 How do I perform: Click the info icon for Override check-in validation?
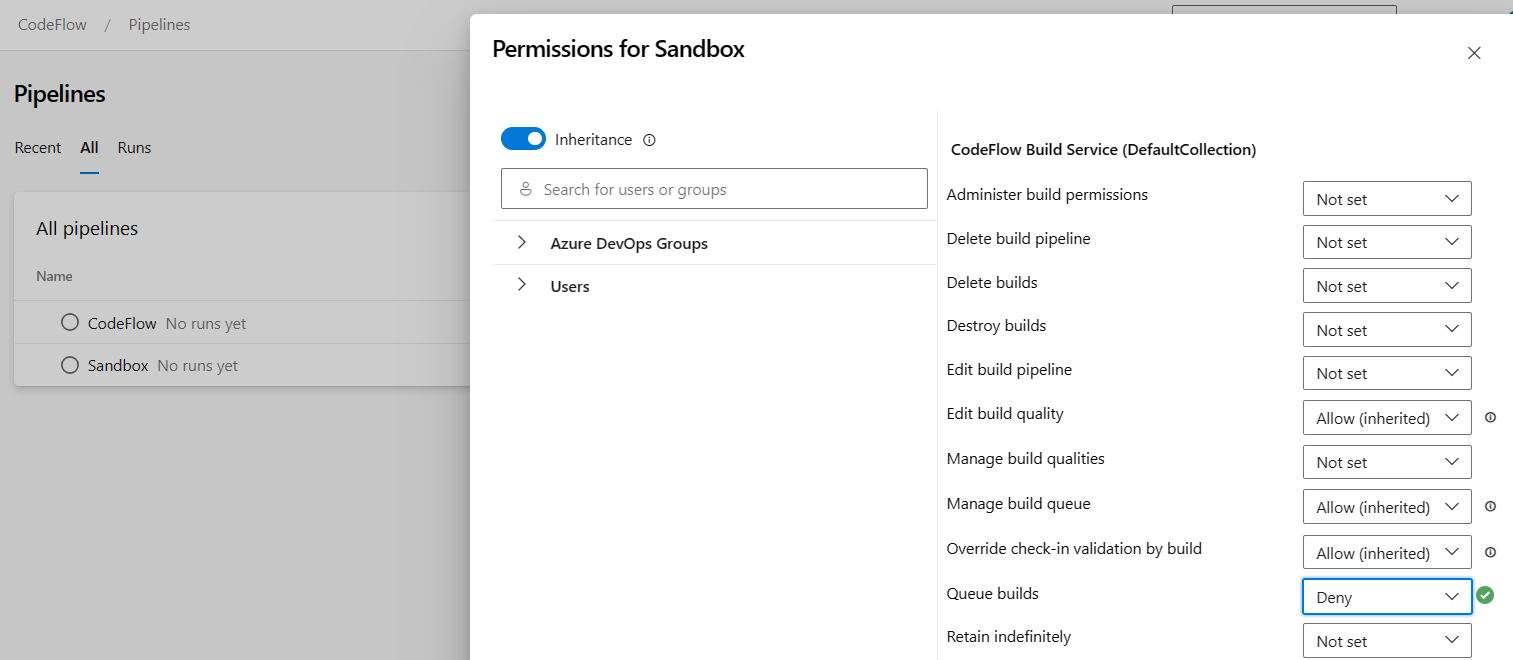pos(1491,552)
